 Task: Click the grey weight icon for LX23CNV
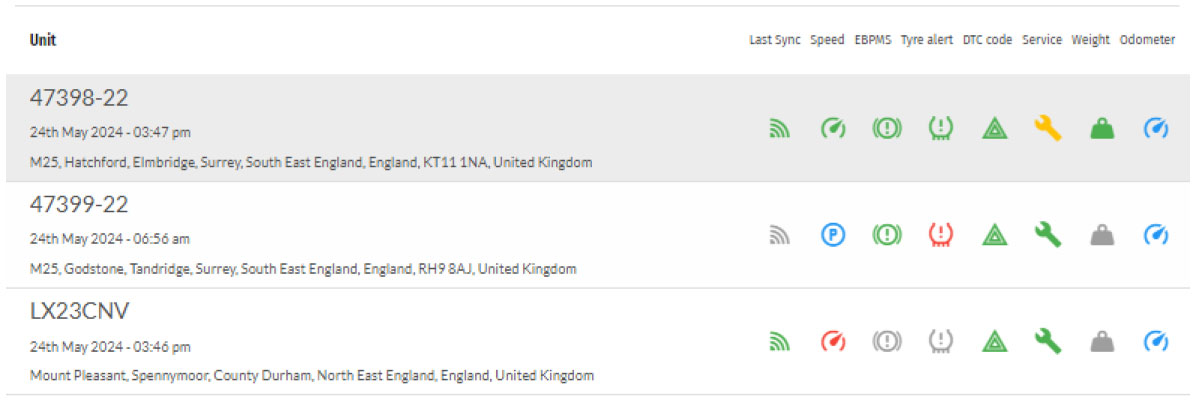pos(1101,342)
